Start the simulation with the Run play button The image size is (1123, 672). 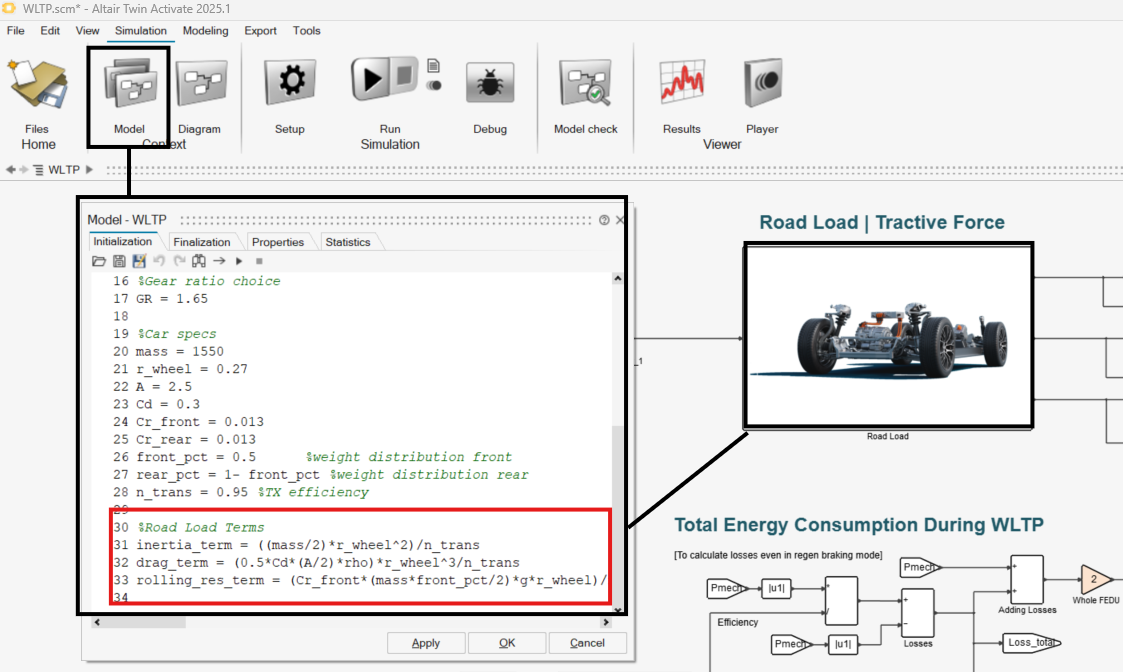click(x=370, y=79)
